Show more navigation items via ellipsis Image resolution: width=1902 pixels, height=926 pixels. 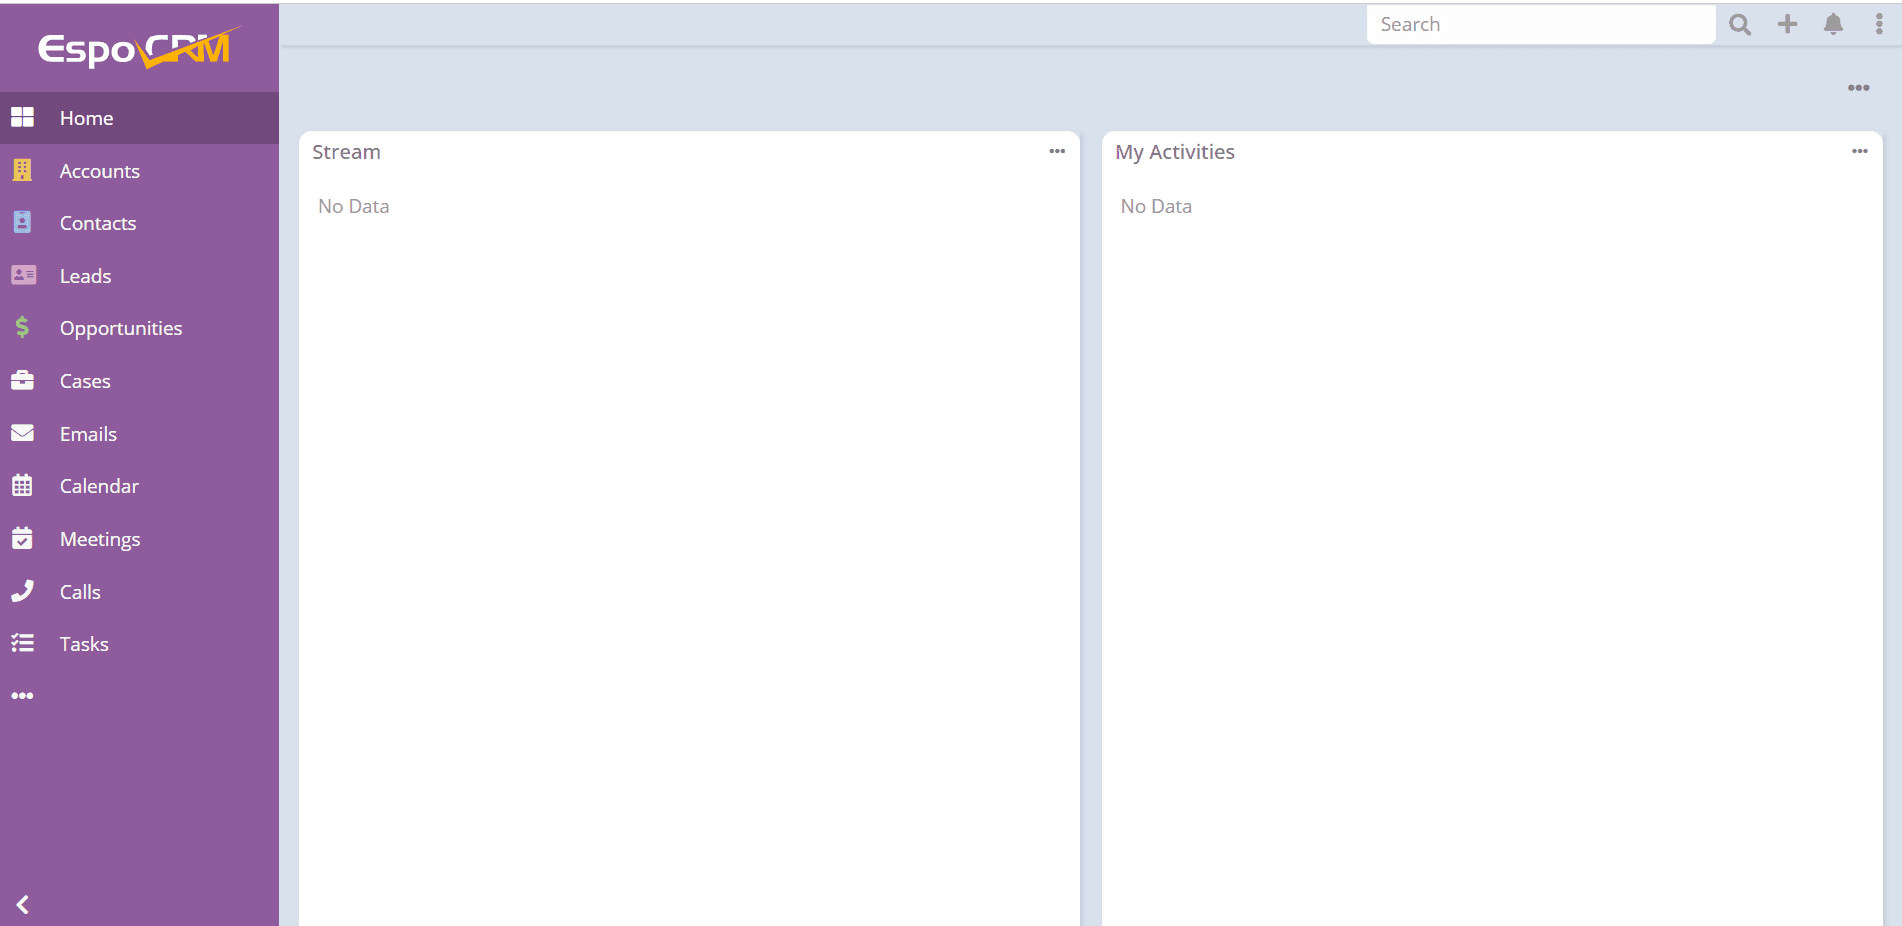click(x=23, y=695)
